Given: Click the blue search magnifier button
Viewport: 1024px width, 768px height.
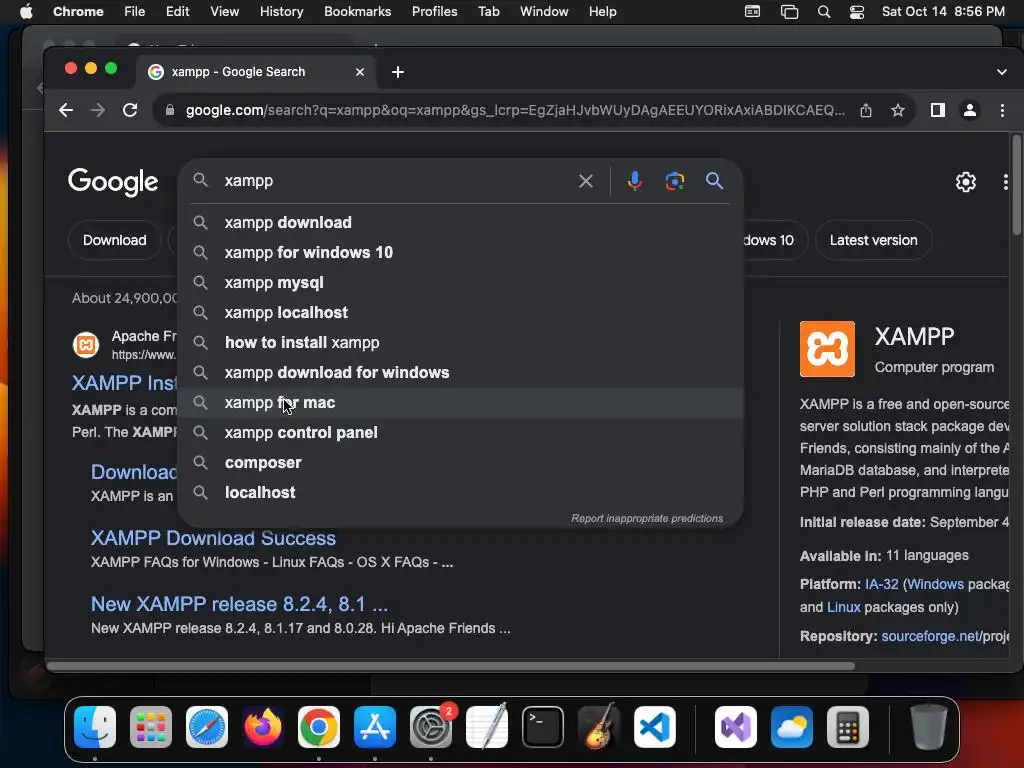Looking at the screenshot, I should pos(714,181).
